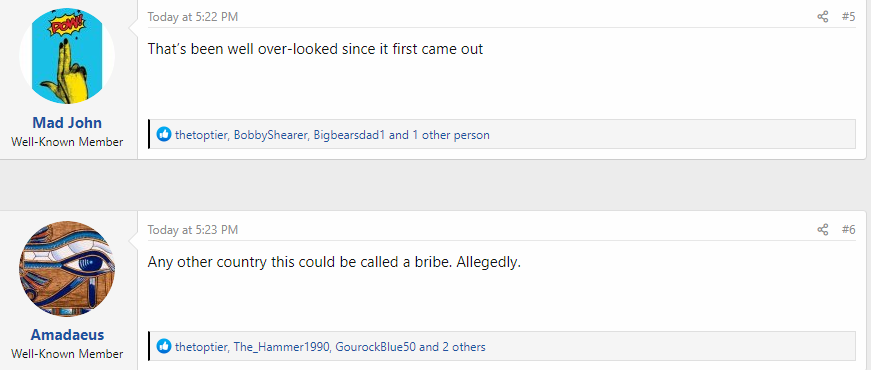Screen dimensions: 871x370
Task: Click thetoptier in Mad John's post likes
Action: (201, 135)
